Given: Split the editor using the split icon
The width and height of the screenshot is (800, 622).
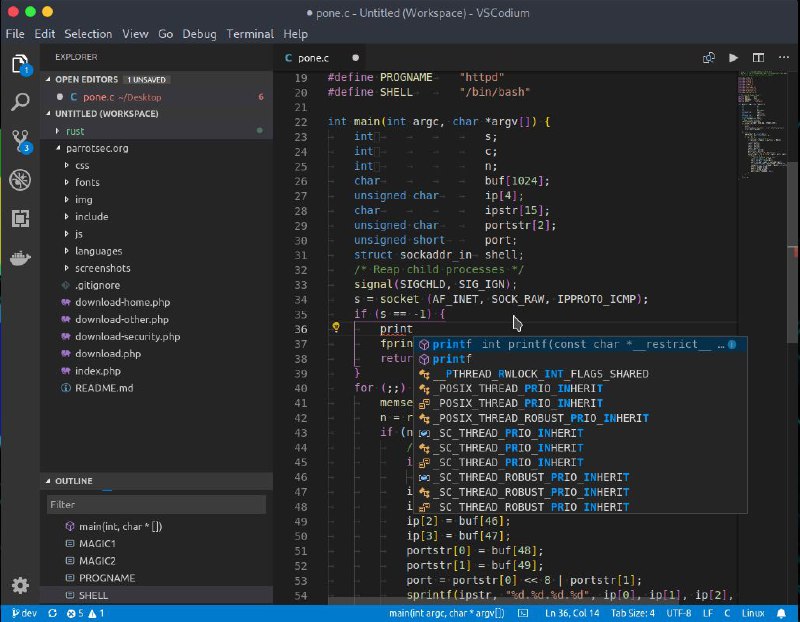Looking at the screenshot, I should pyautogui.click(x=759, y=58).
